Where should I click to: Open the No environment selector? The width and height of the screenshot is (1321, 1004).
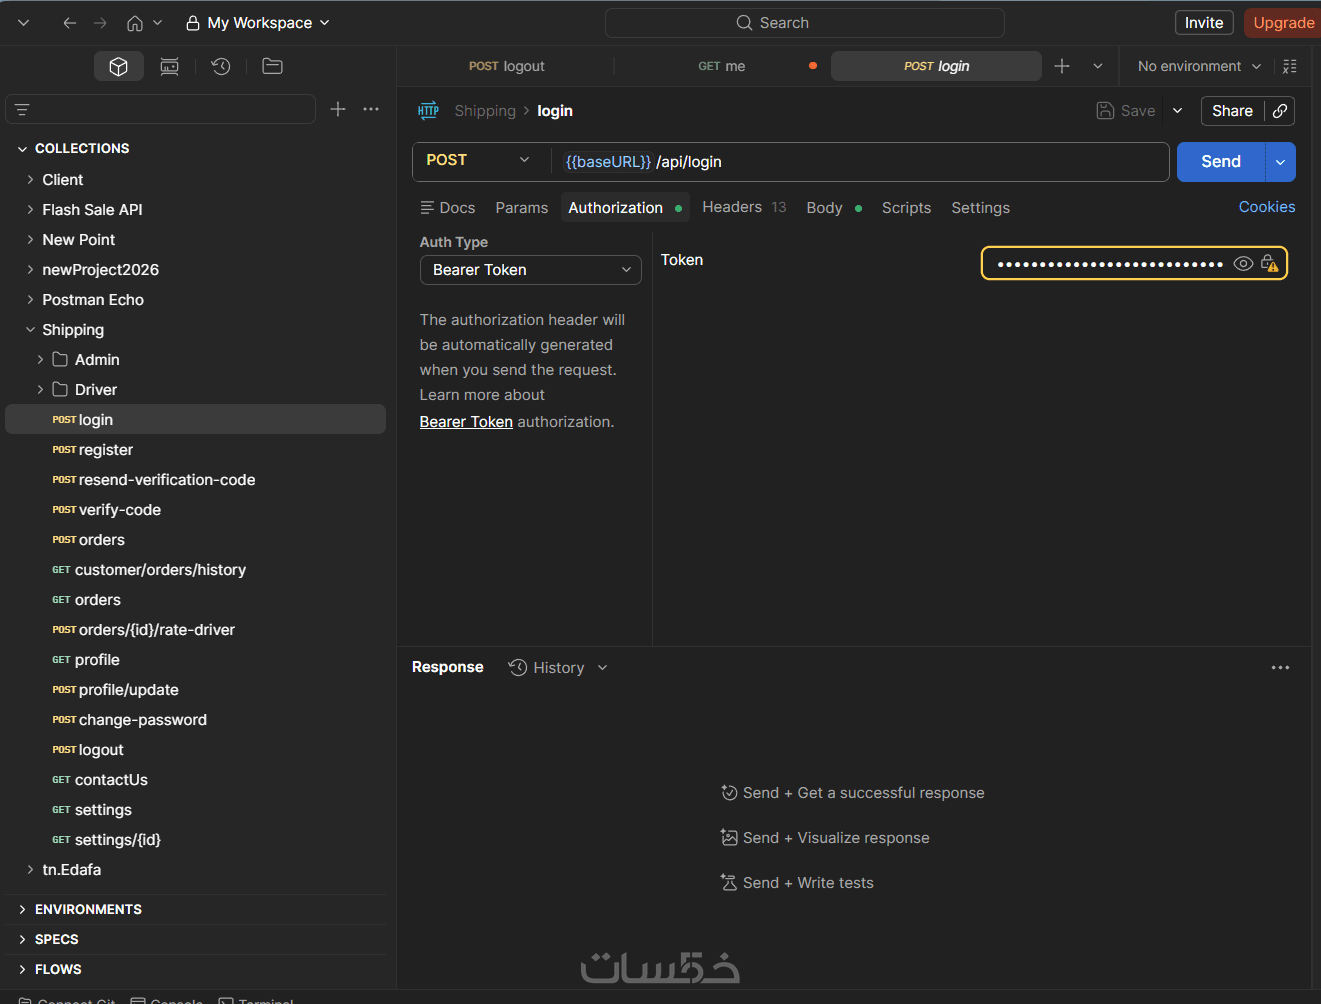point(1199,66)
